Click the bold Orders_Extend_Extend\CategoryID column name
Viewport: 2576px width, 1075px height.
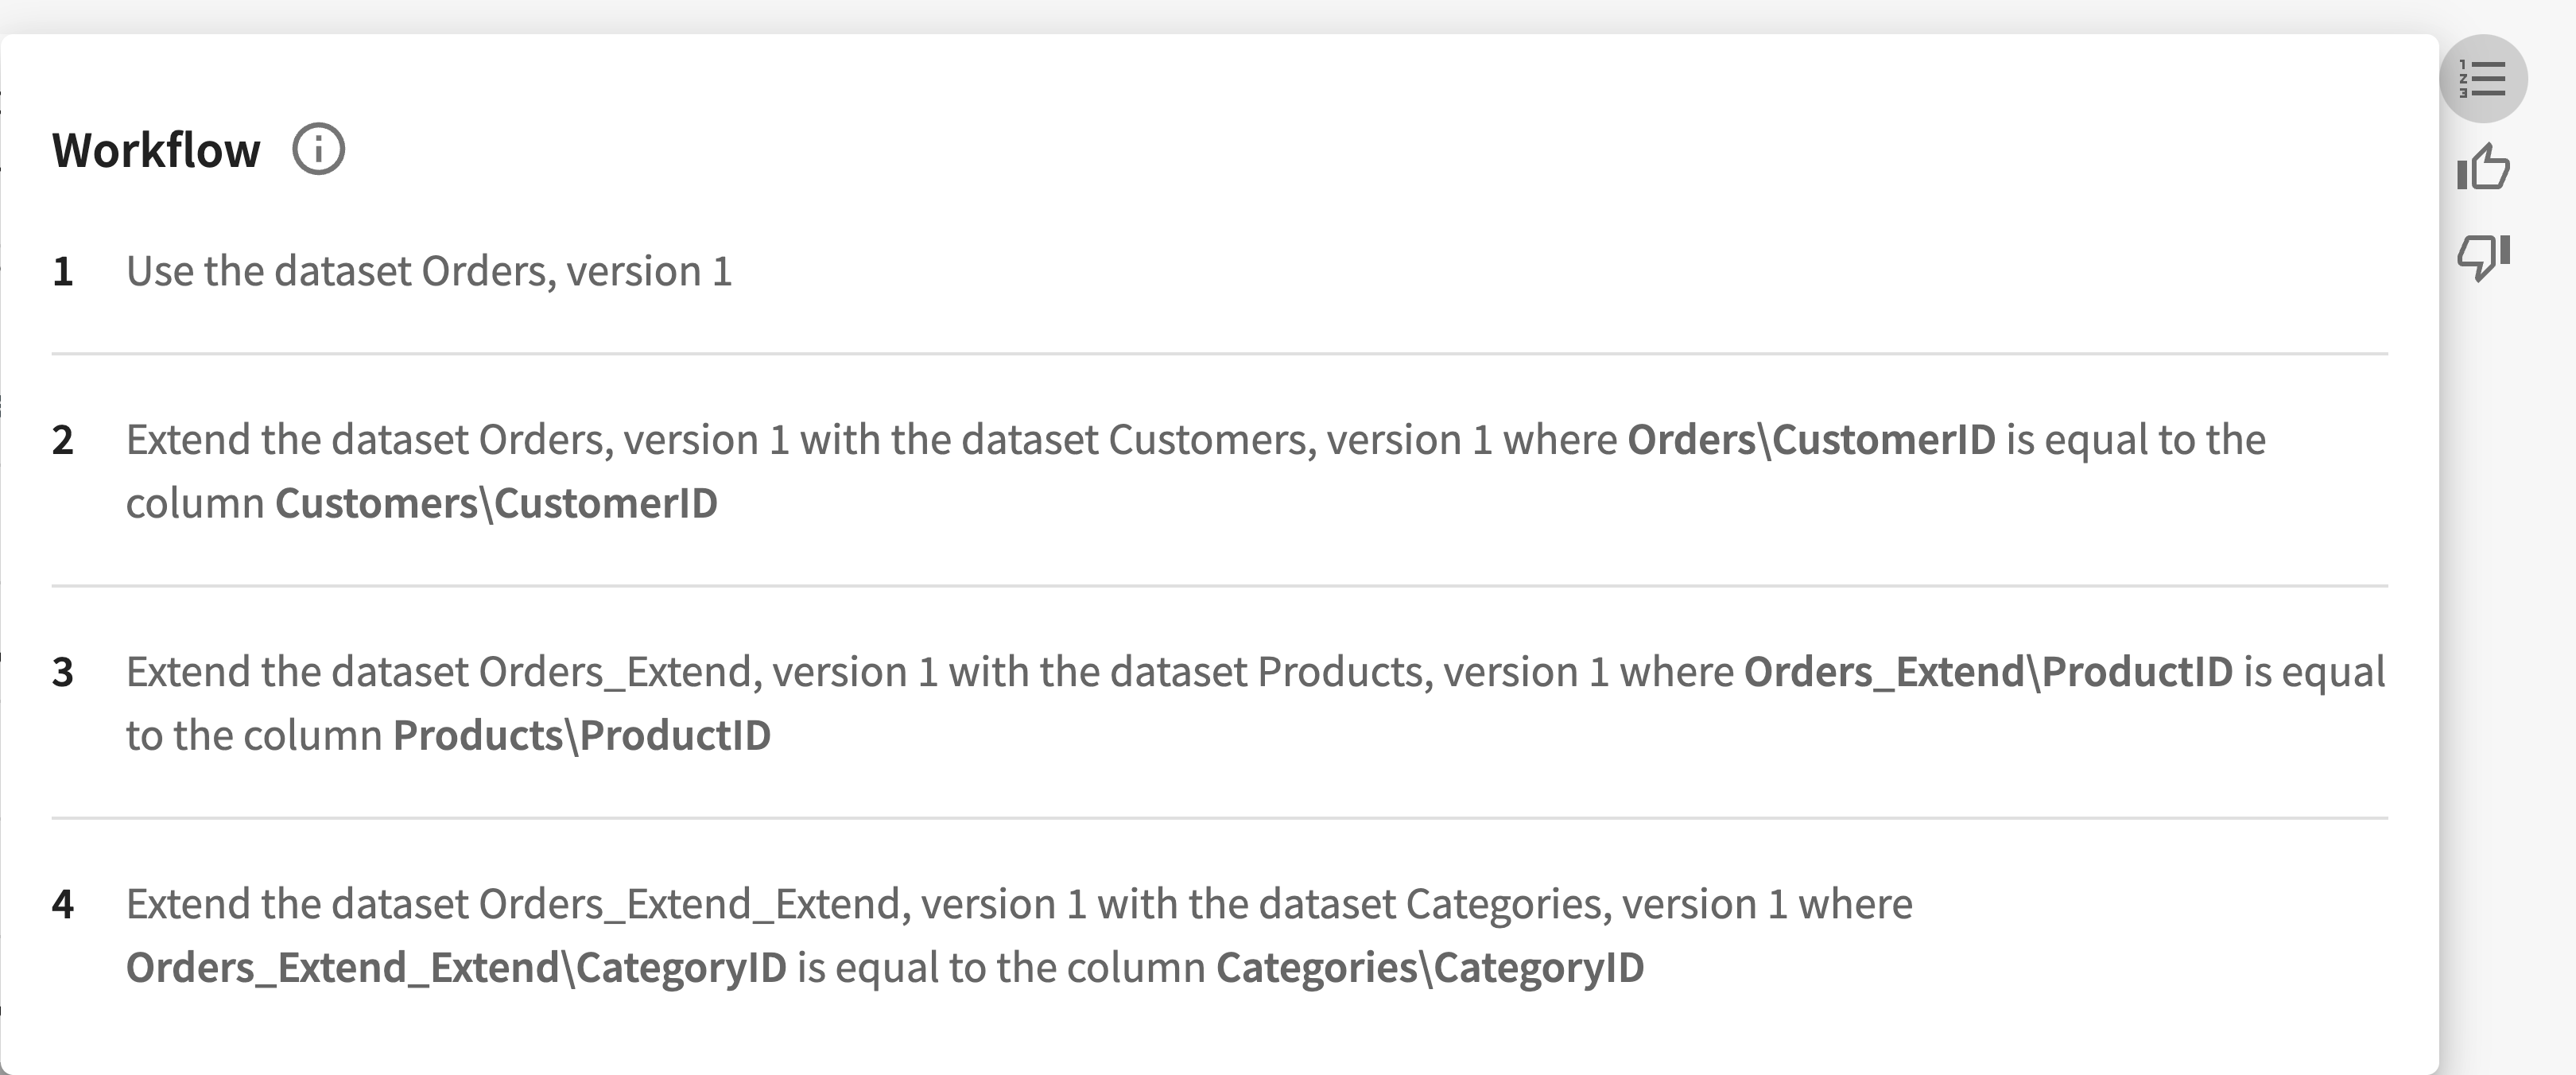[456, 967]
